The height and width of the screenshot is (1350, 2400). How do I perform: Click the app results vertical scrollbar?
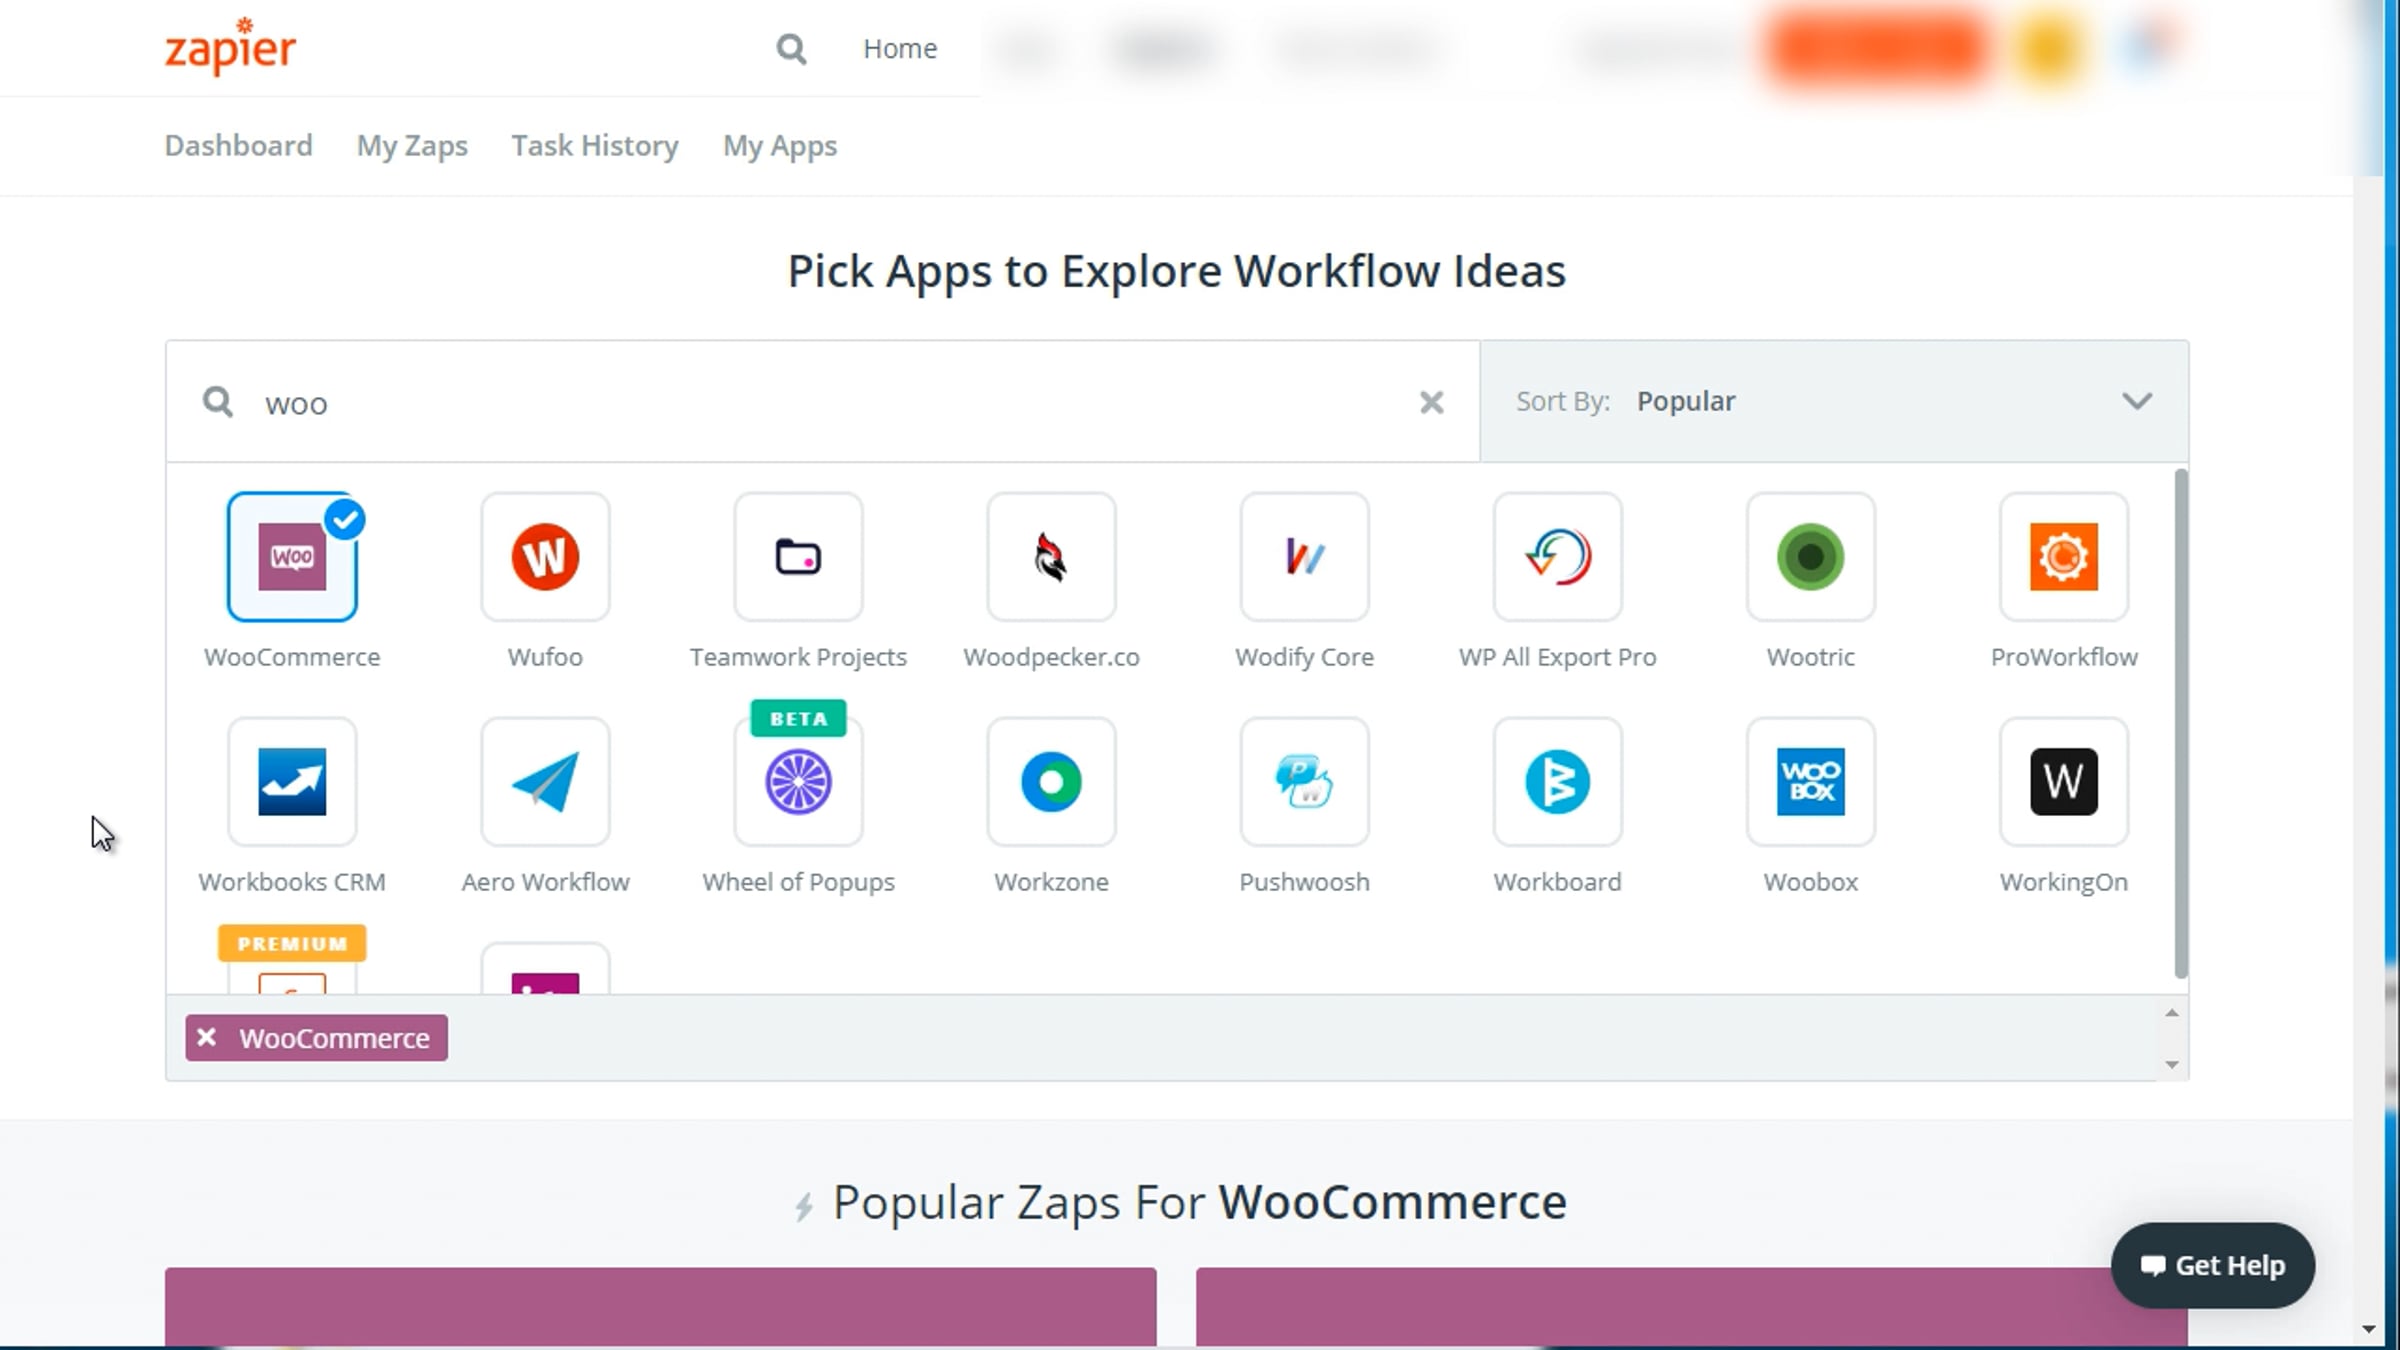[x=2180, y=722]
